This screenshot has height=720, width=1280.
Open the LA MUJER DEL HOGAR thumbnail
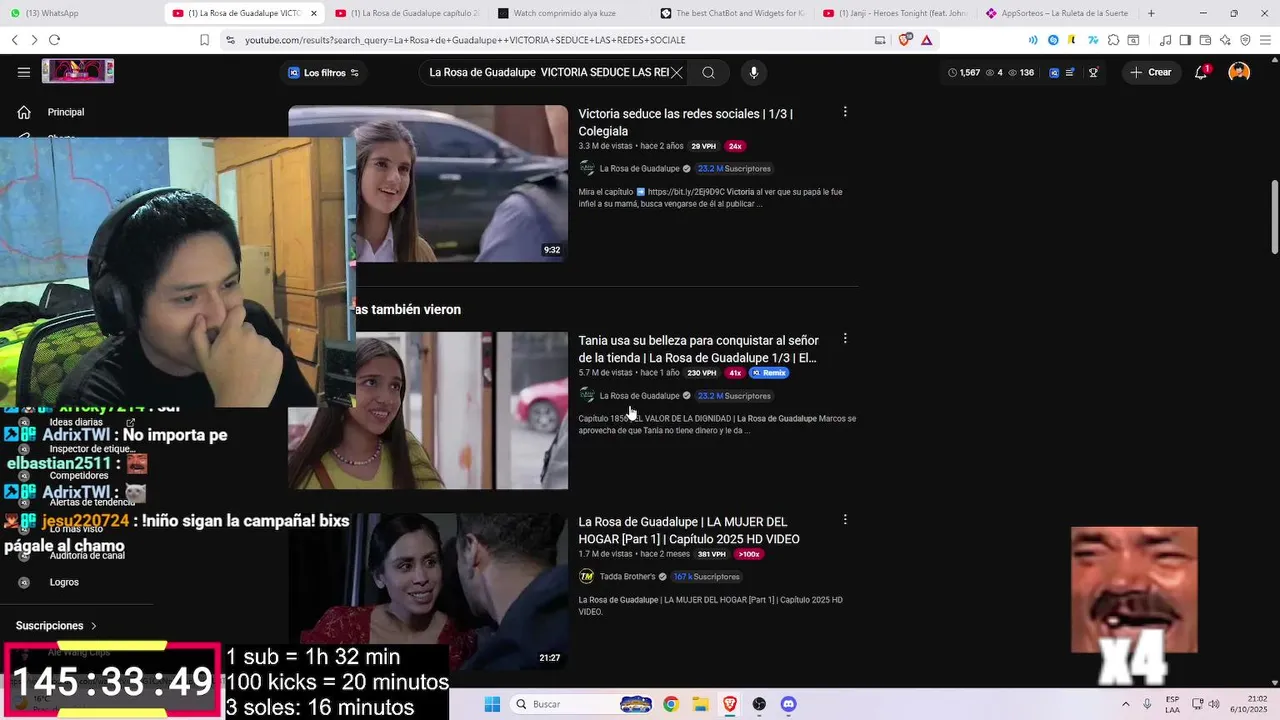click(x=428, y=591)
